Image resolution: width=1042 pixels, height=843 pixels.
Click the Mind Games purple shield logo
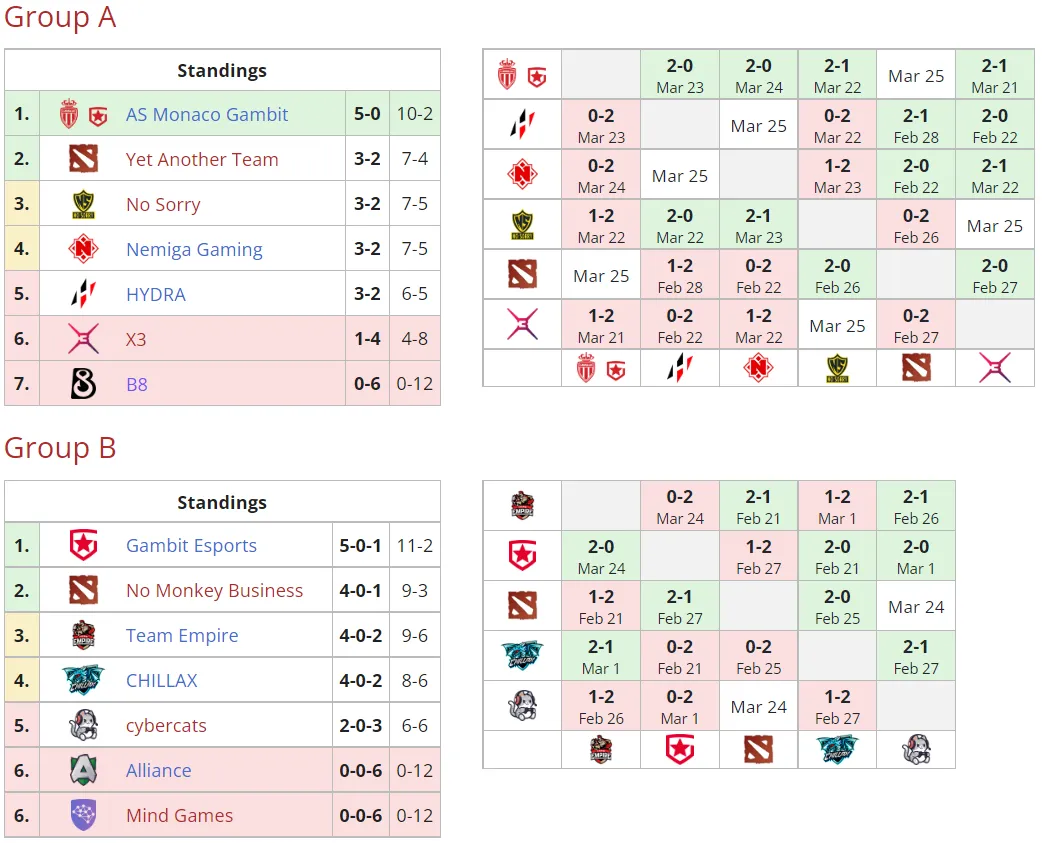click(83, 815)
